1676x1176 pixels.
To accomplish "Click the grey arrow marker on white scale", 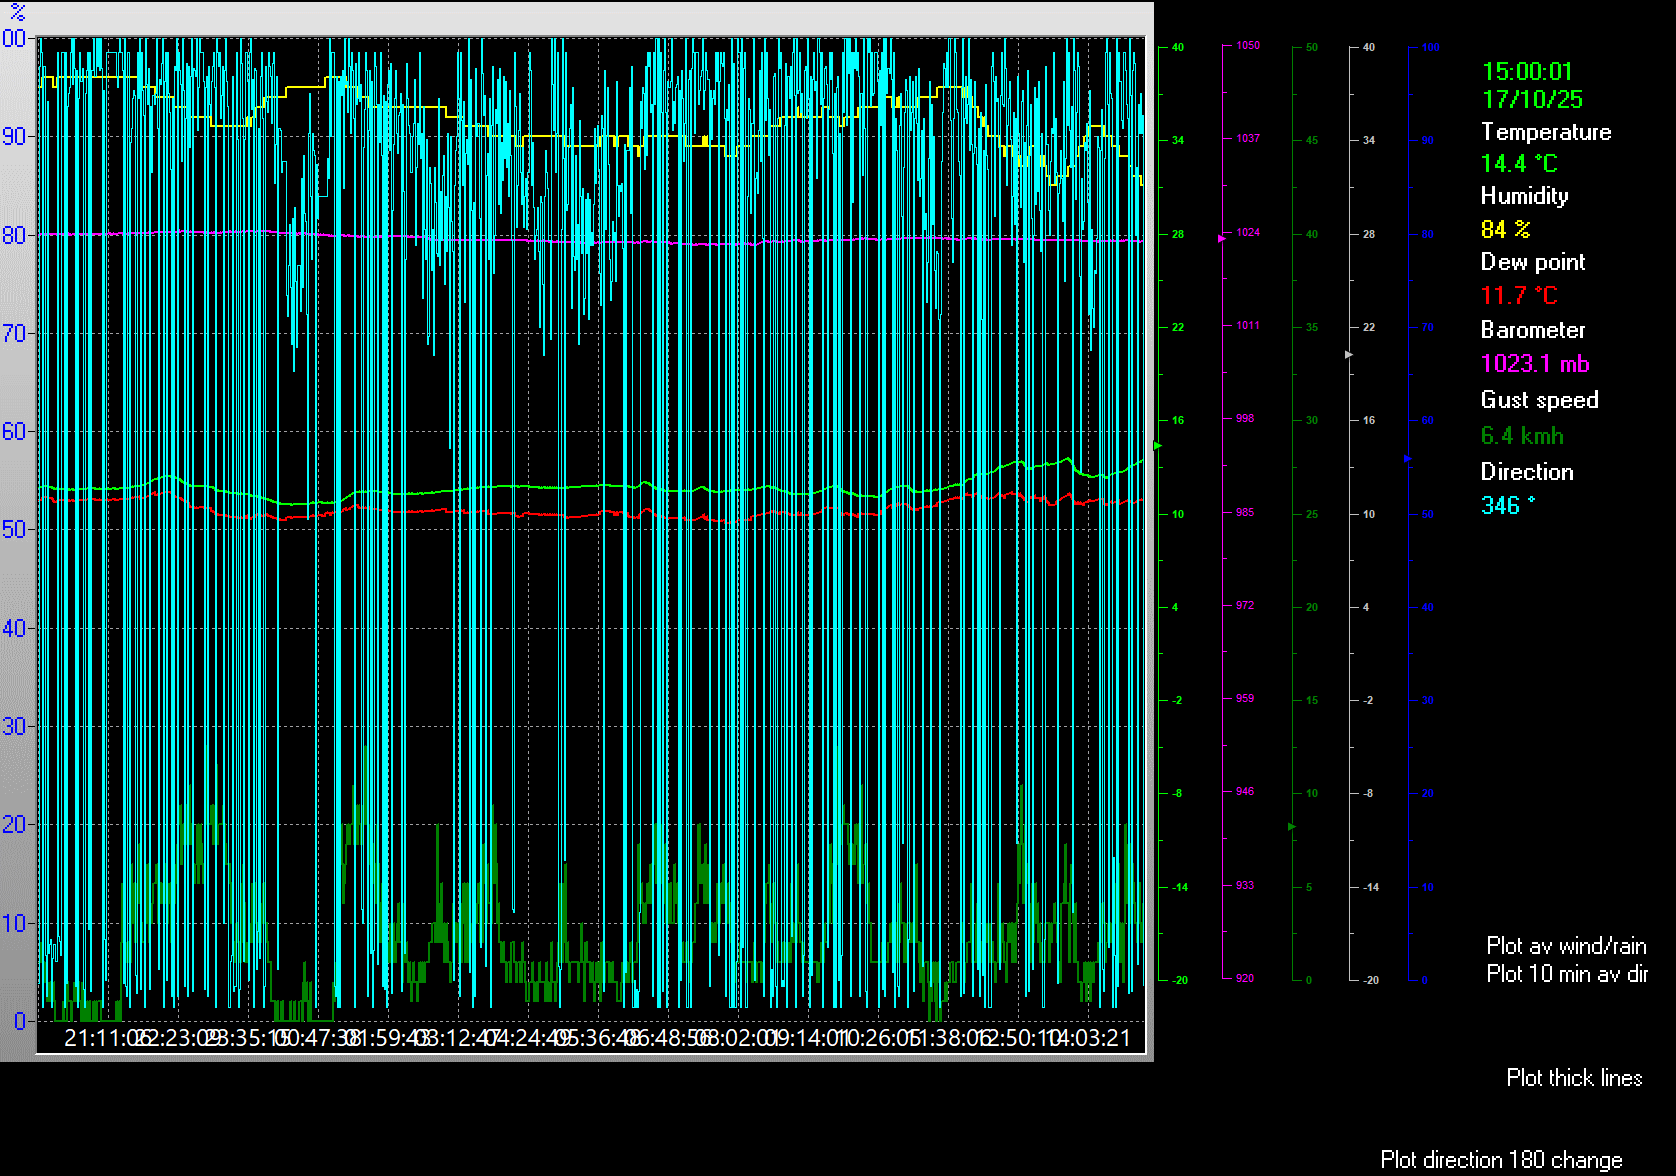I will click(1349, 355).
